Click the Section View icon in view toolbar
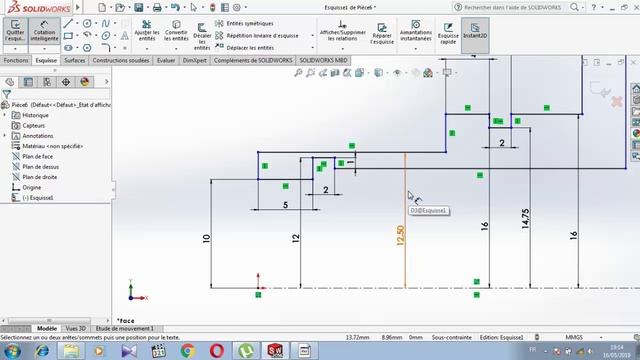The width and height of the screenshot is (640, 360). click(335, 73)
